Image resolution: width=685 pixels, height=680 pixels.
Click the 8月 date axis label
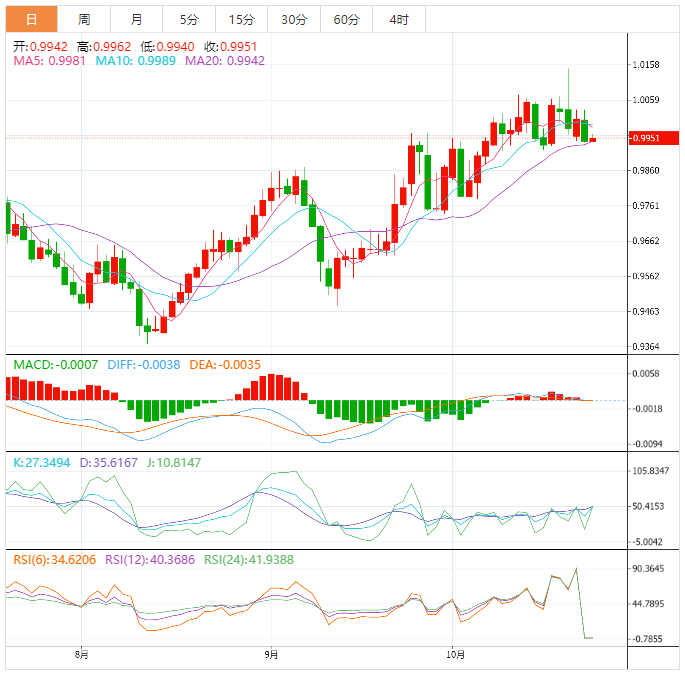82,654
